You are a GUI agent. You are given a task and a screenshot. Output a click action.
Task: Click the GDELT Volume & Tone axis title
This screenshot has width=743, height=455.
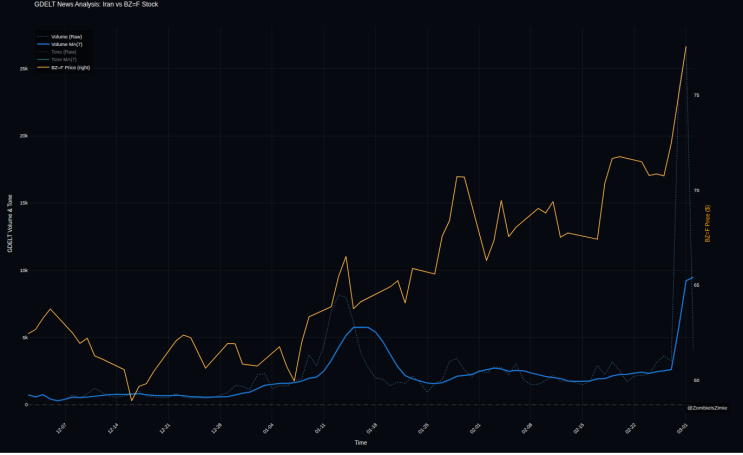pos(9,223)
